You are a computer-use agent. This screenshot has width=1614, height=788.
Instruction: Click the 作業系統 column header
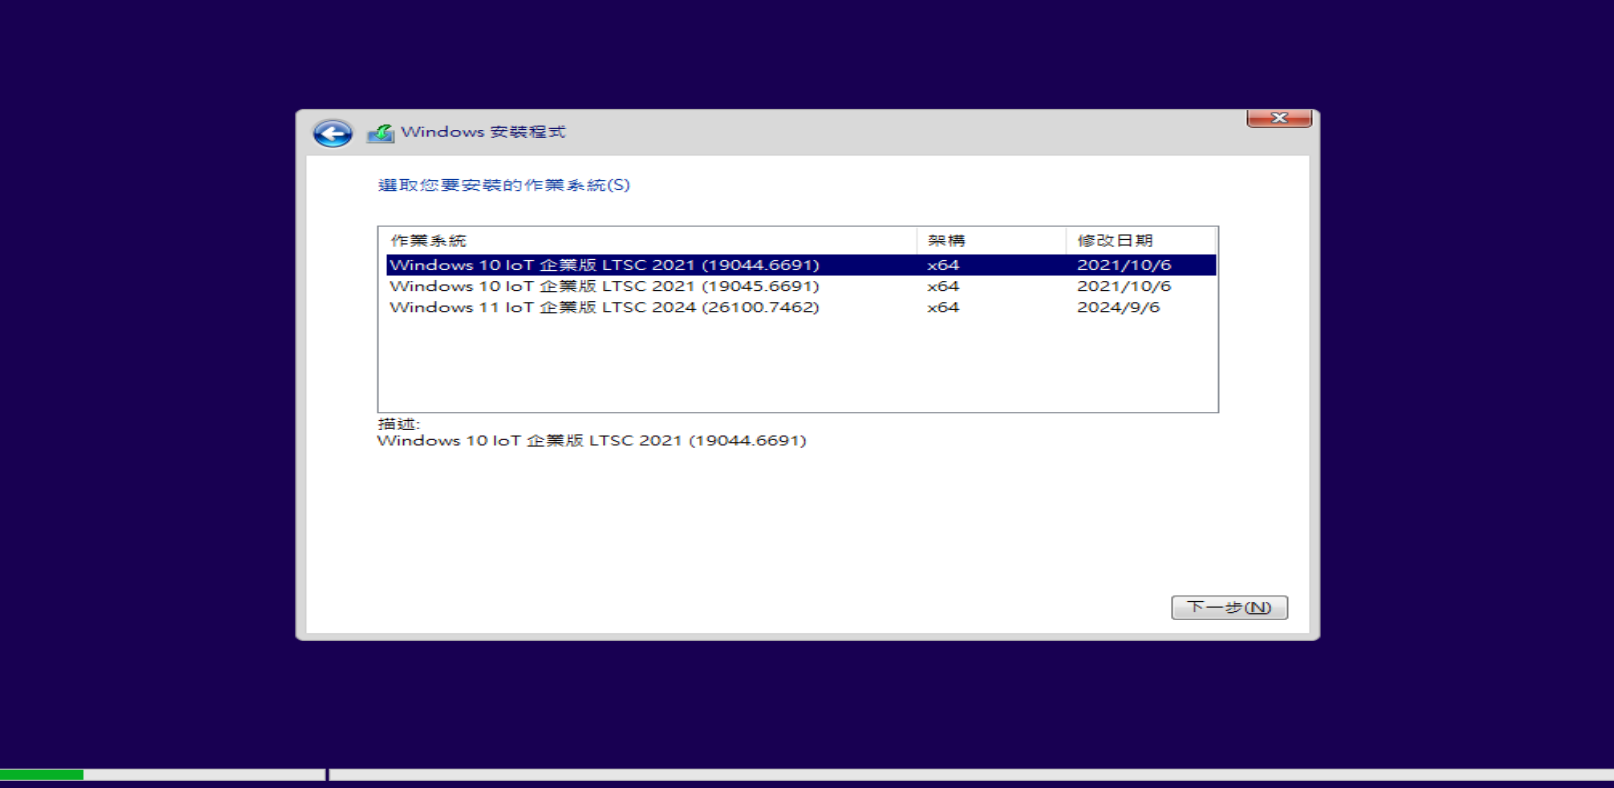428,241
